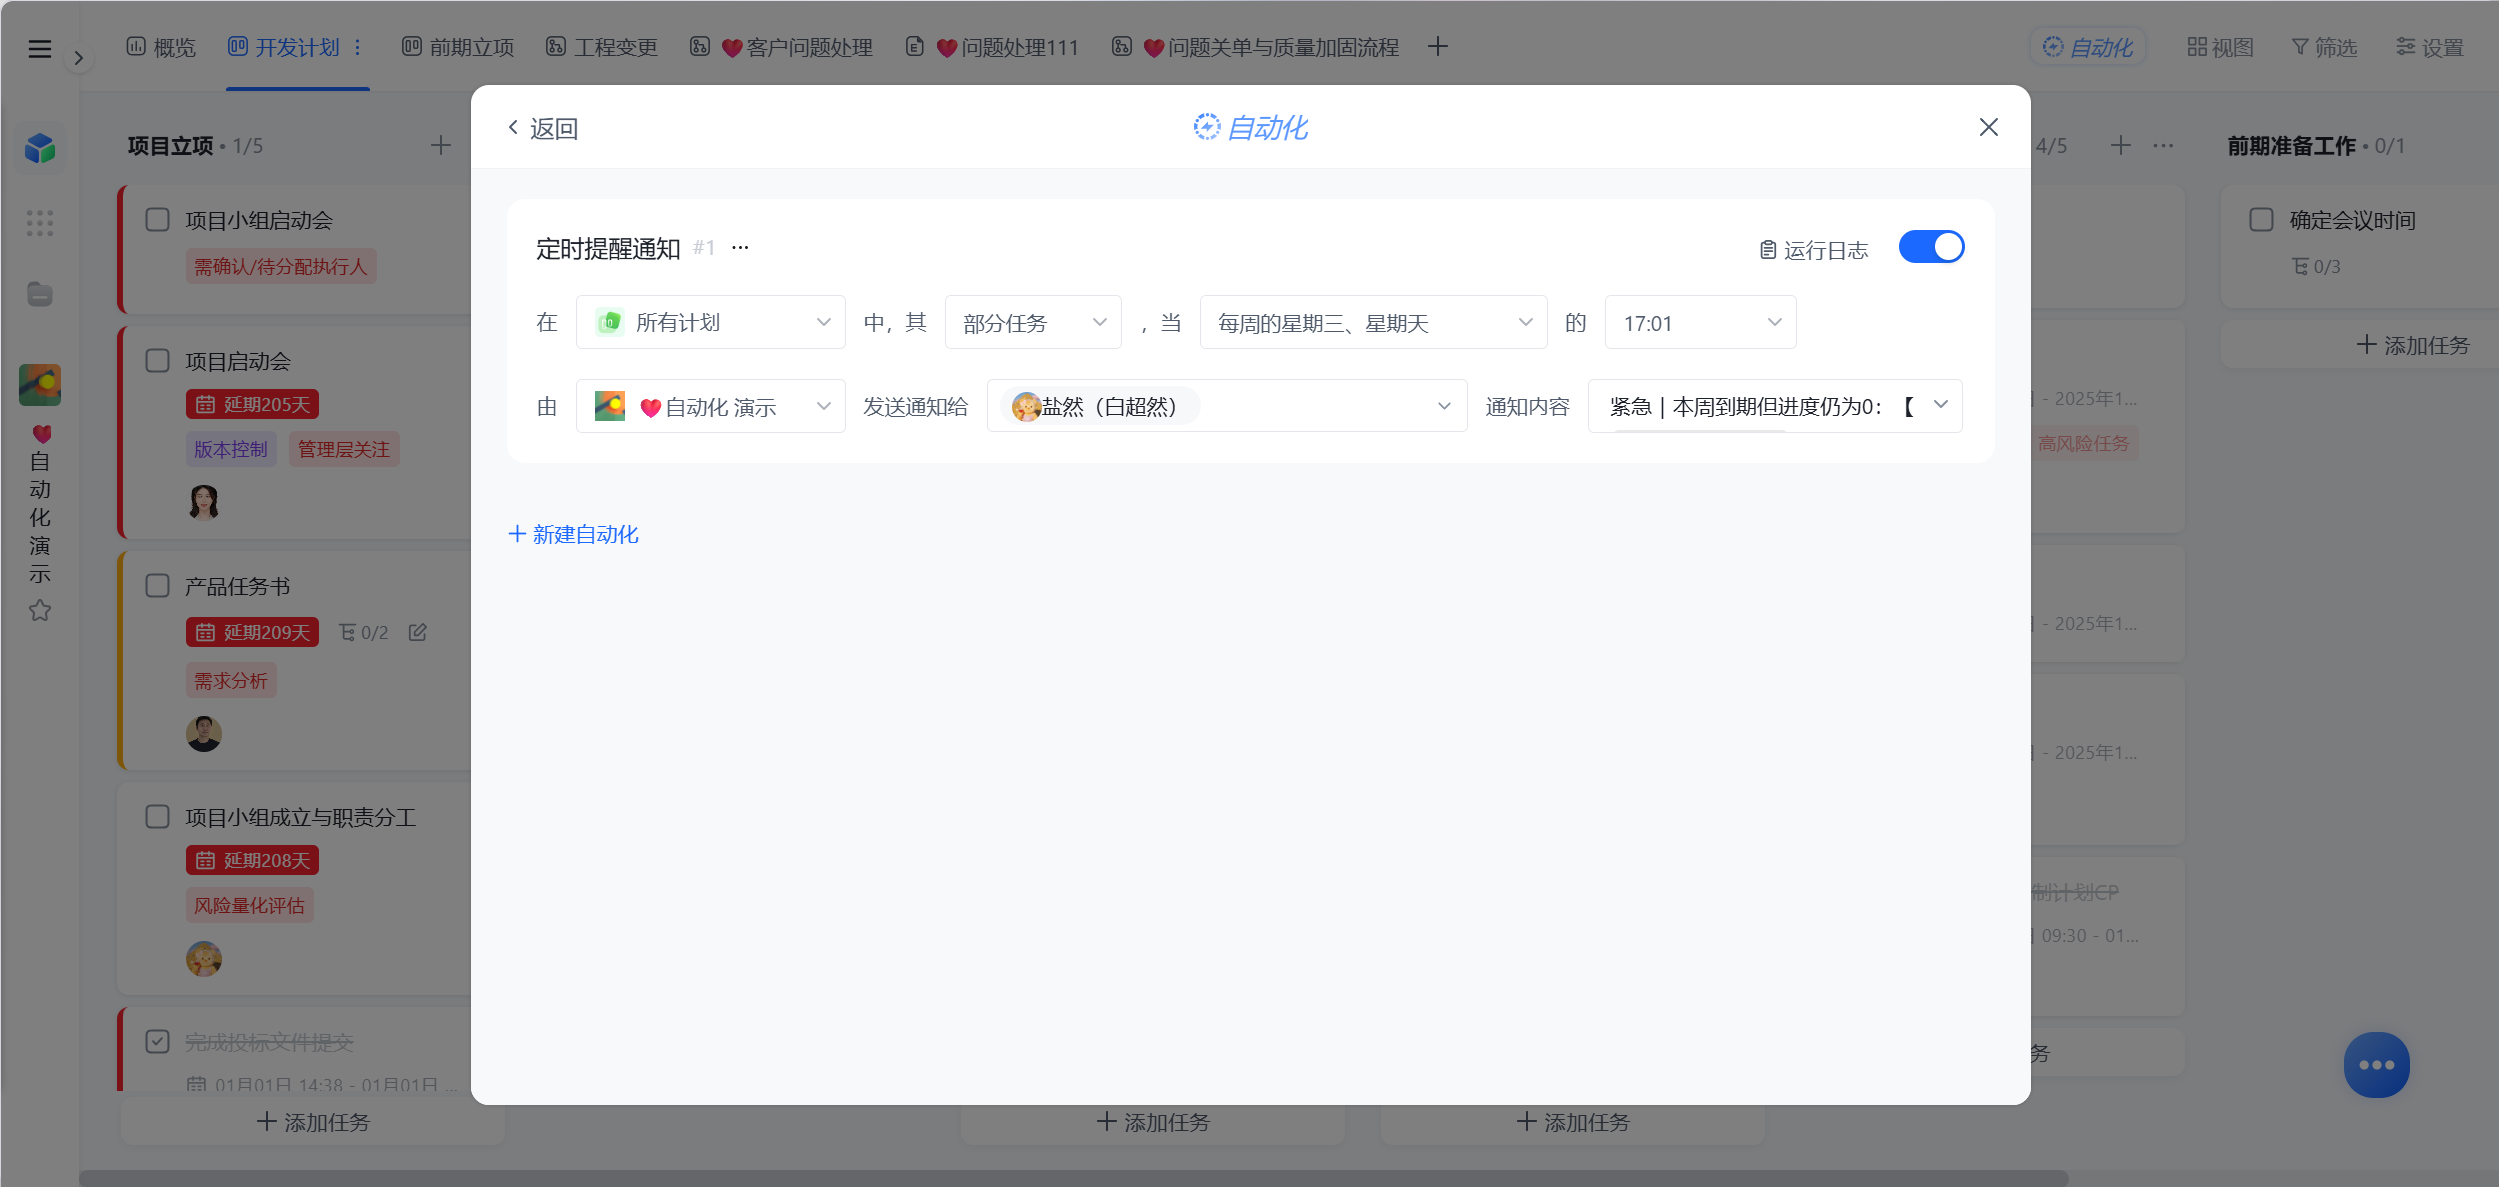Viewport: 2499px width, 1187px height.
Task: Uncheck the 完成投标文件提交 checkbox
Action: click(x=158, y=1041)
